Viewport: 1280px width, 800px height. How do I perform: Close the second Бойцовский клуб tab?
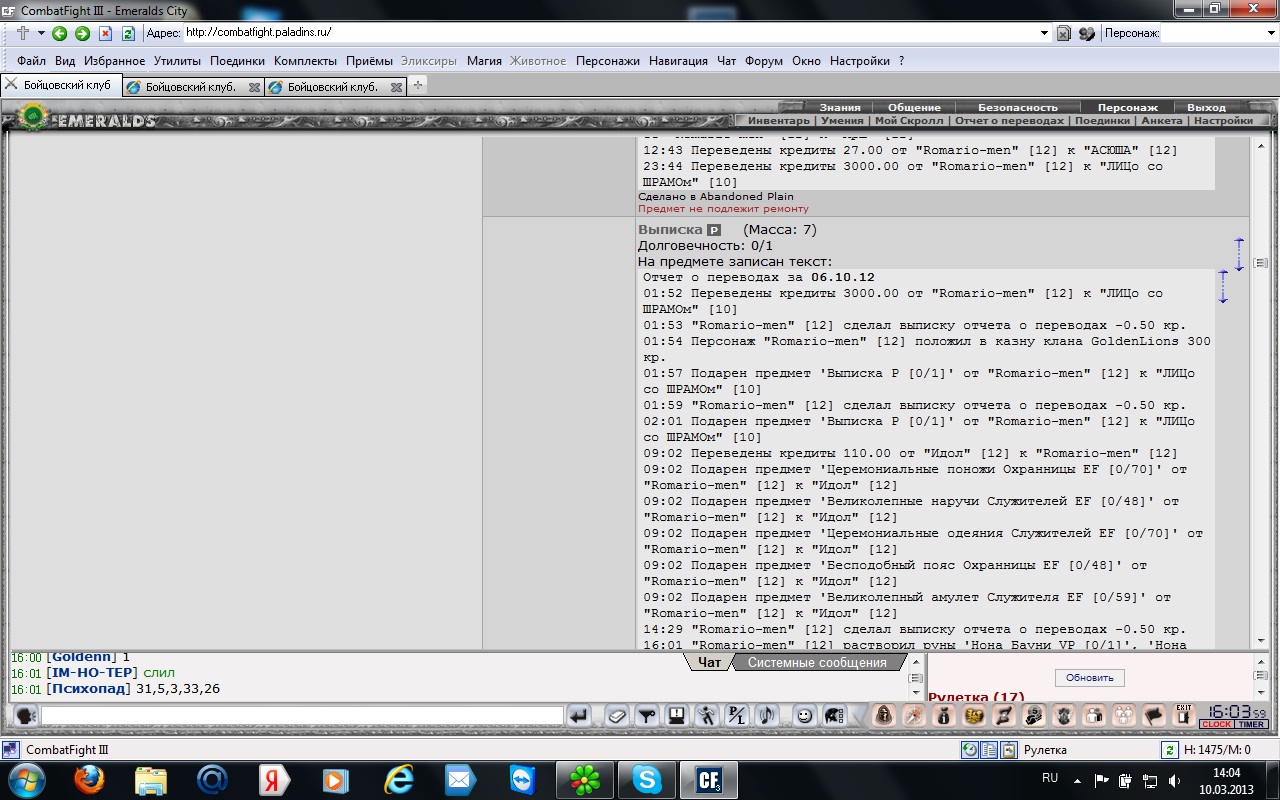click(254, 87)
